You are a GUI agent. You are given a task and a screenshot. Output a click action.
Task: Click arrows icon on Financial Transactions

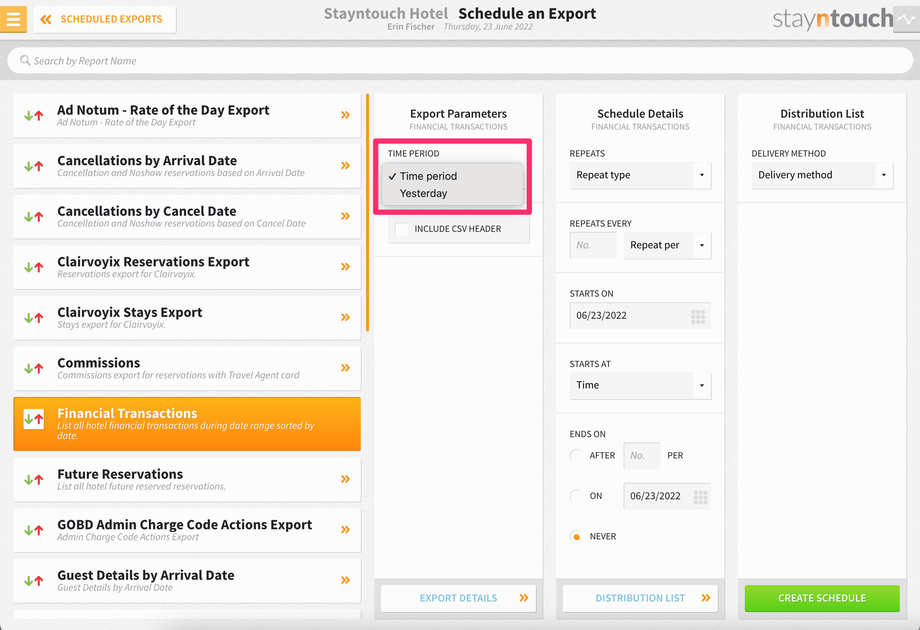click(33, 419)
